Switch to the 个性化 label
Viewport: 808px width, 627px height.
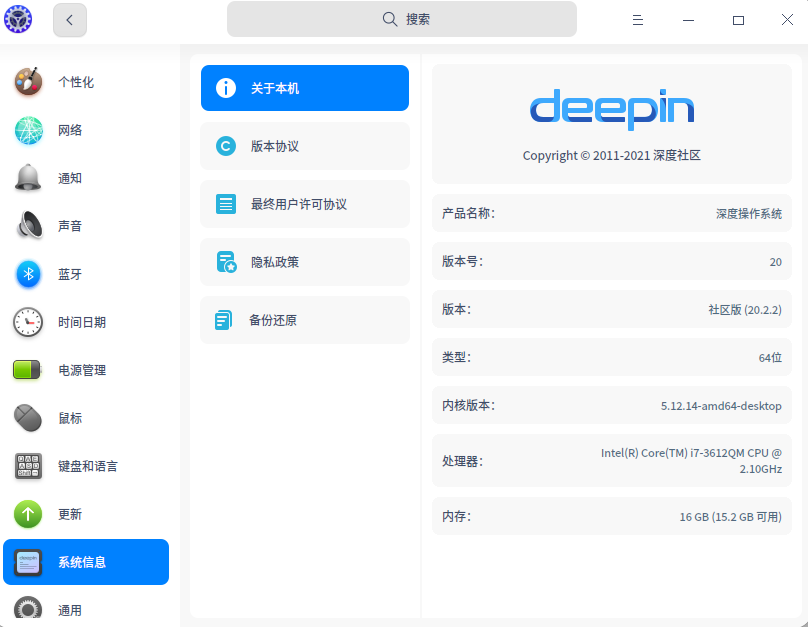pyautogui.click(x=76, y=82)
